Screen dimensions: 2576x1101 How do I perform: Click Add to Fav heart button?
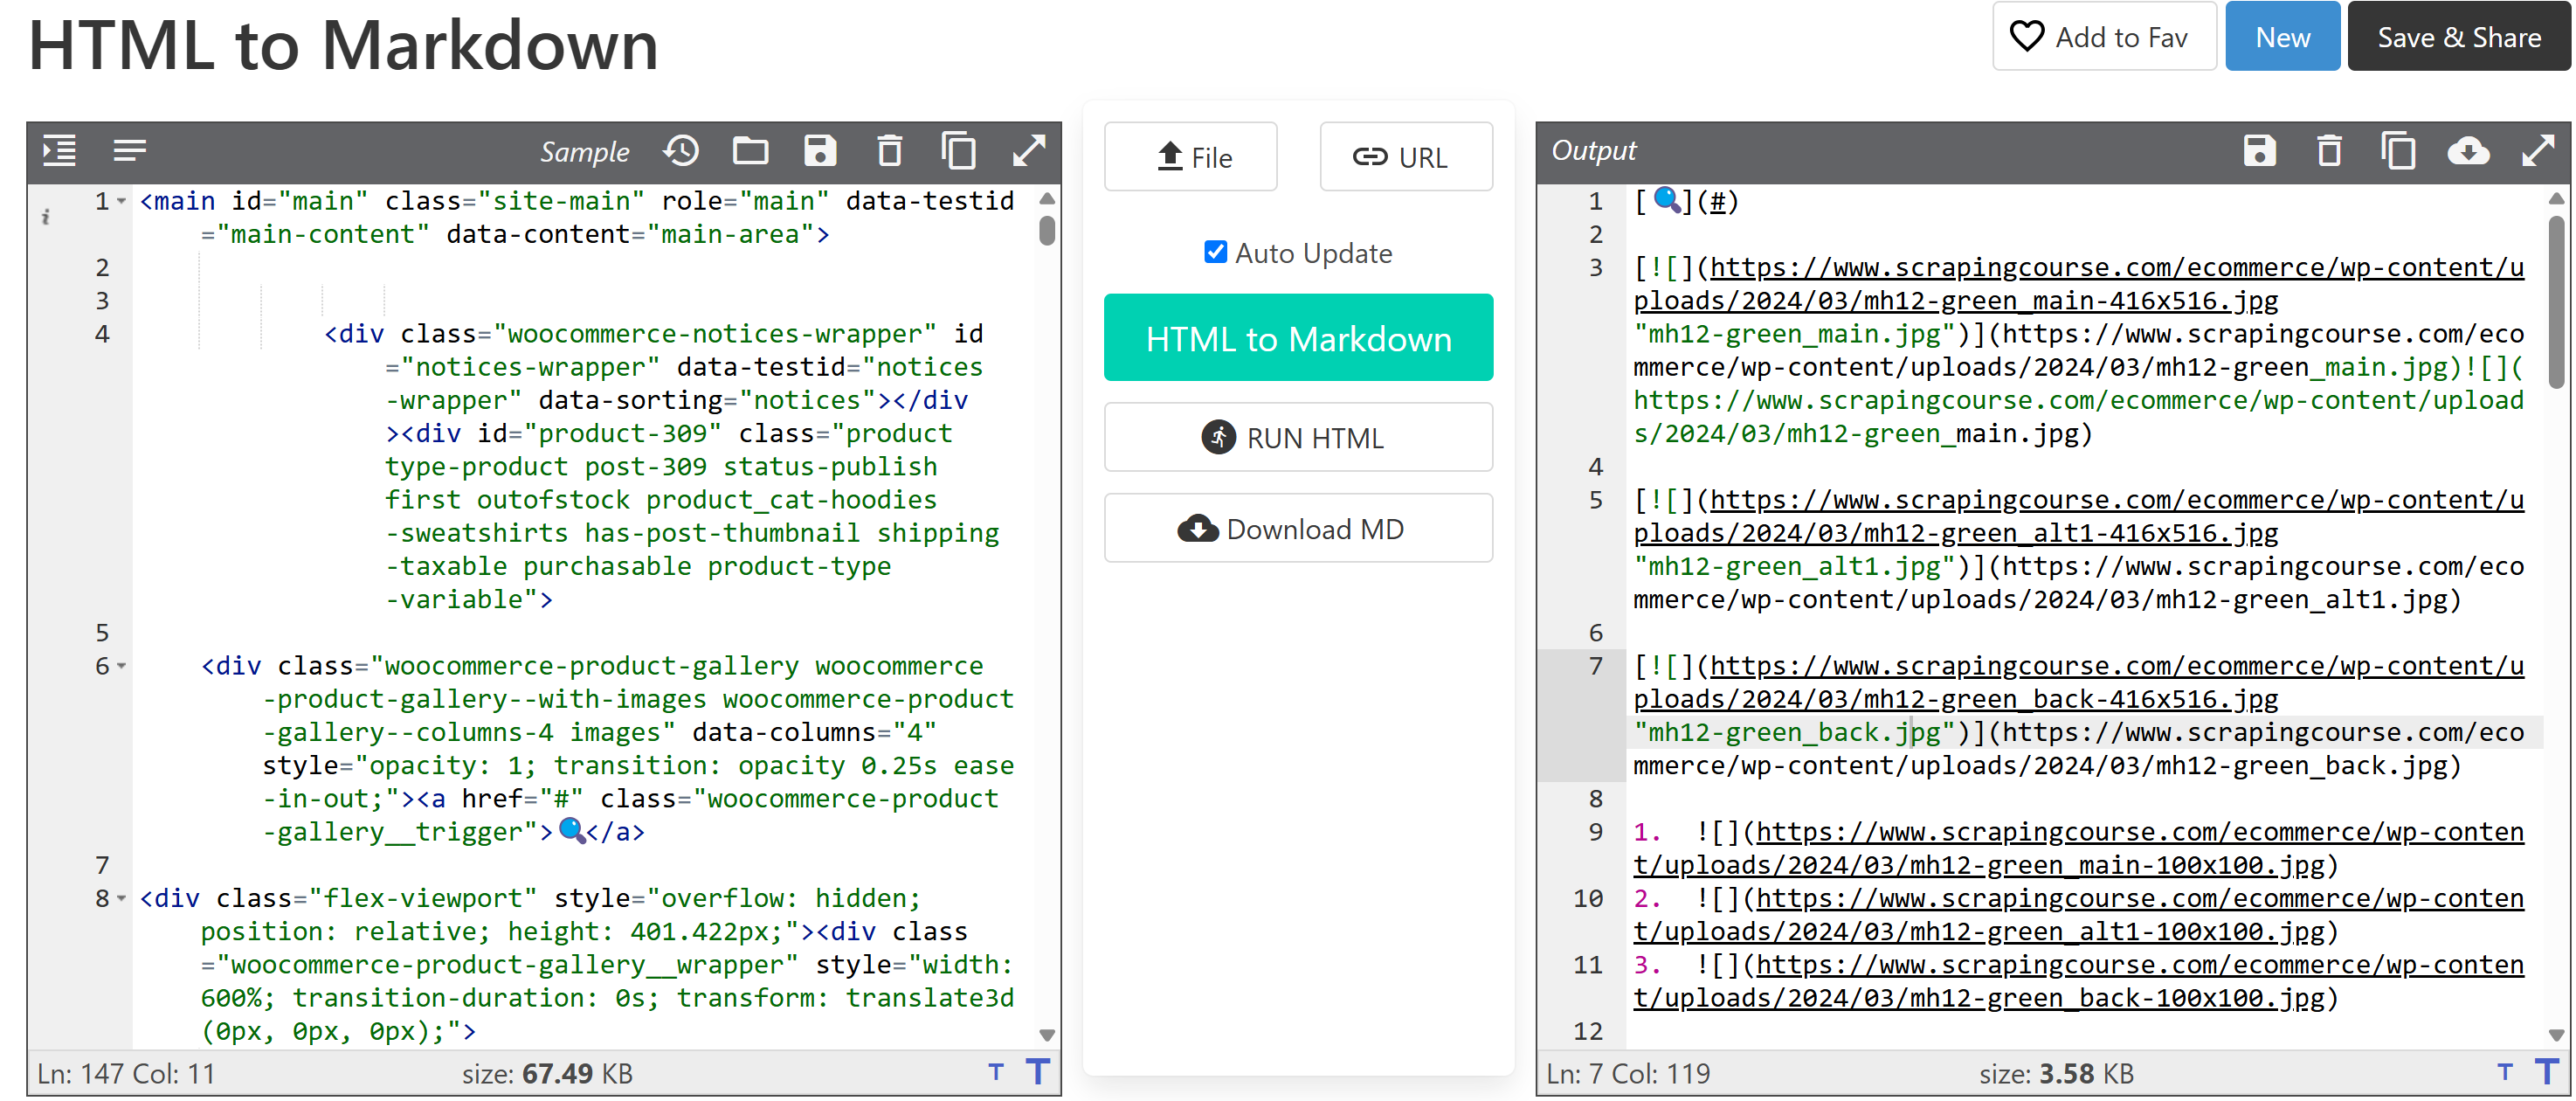coord(2103,37)
